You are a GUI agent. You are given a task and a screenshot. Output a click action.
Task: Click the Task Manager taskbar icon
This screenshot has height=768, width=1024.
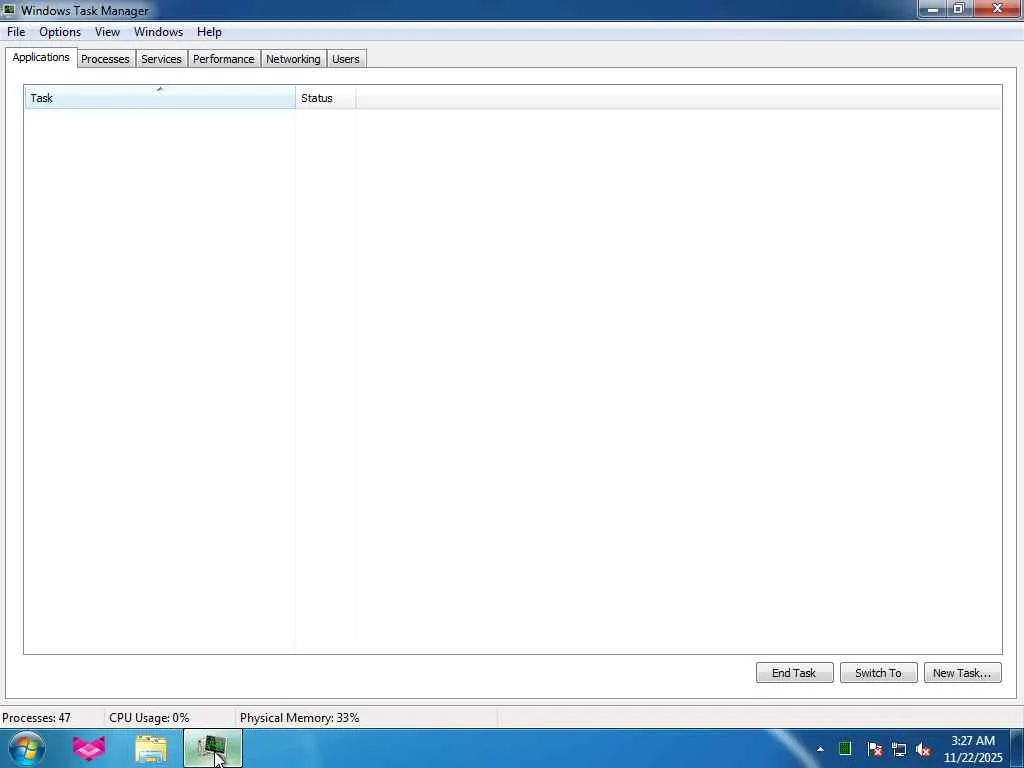pos(213,748)
